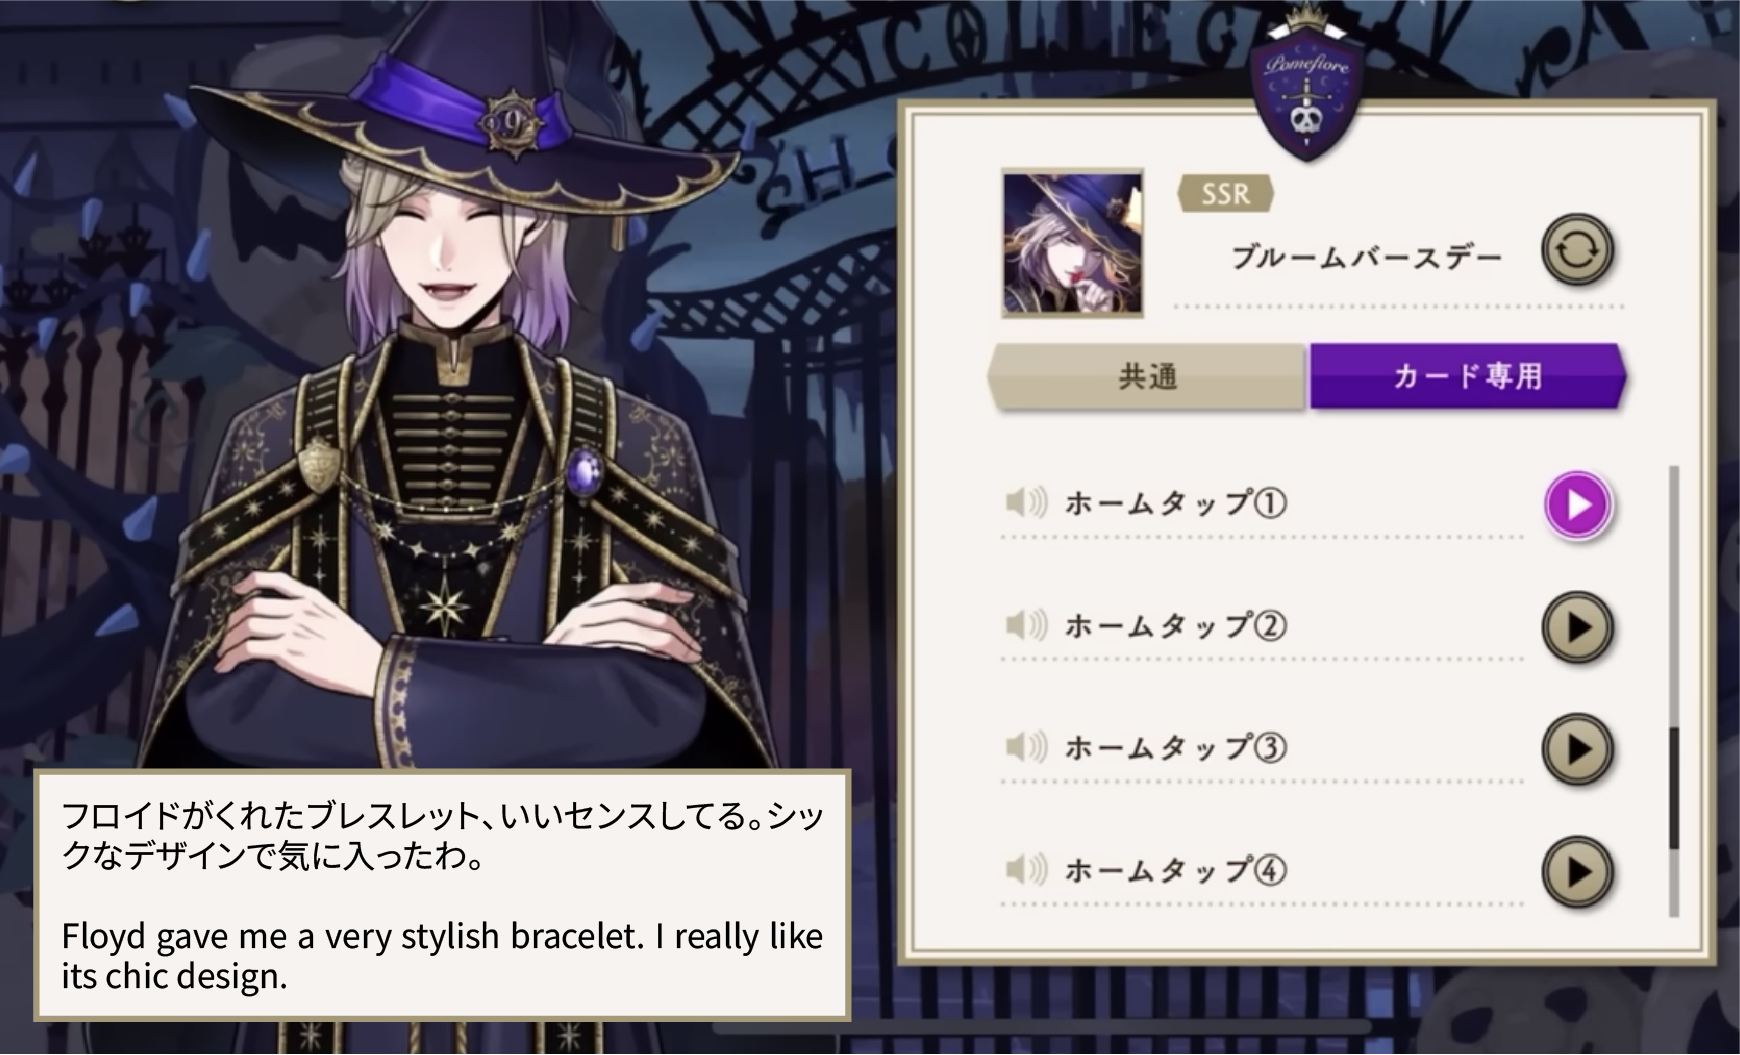The image size is (1740, 1055).
Task: Play the ホームタップ① voice line
Action: pyautogui.click(x=1577, y=505)
